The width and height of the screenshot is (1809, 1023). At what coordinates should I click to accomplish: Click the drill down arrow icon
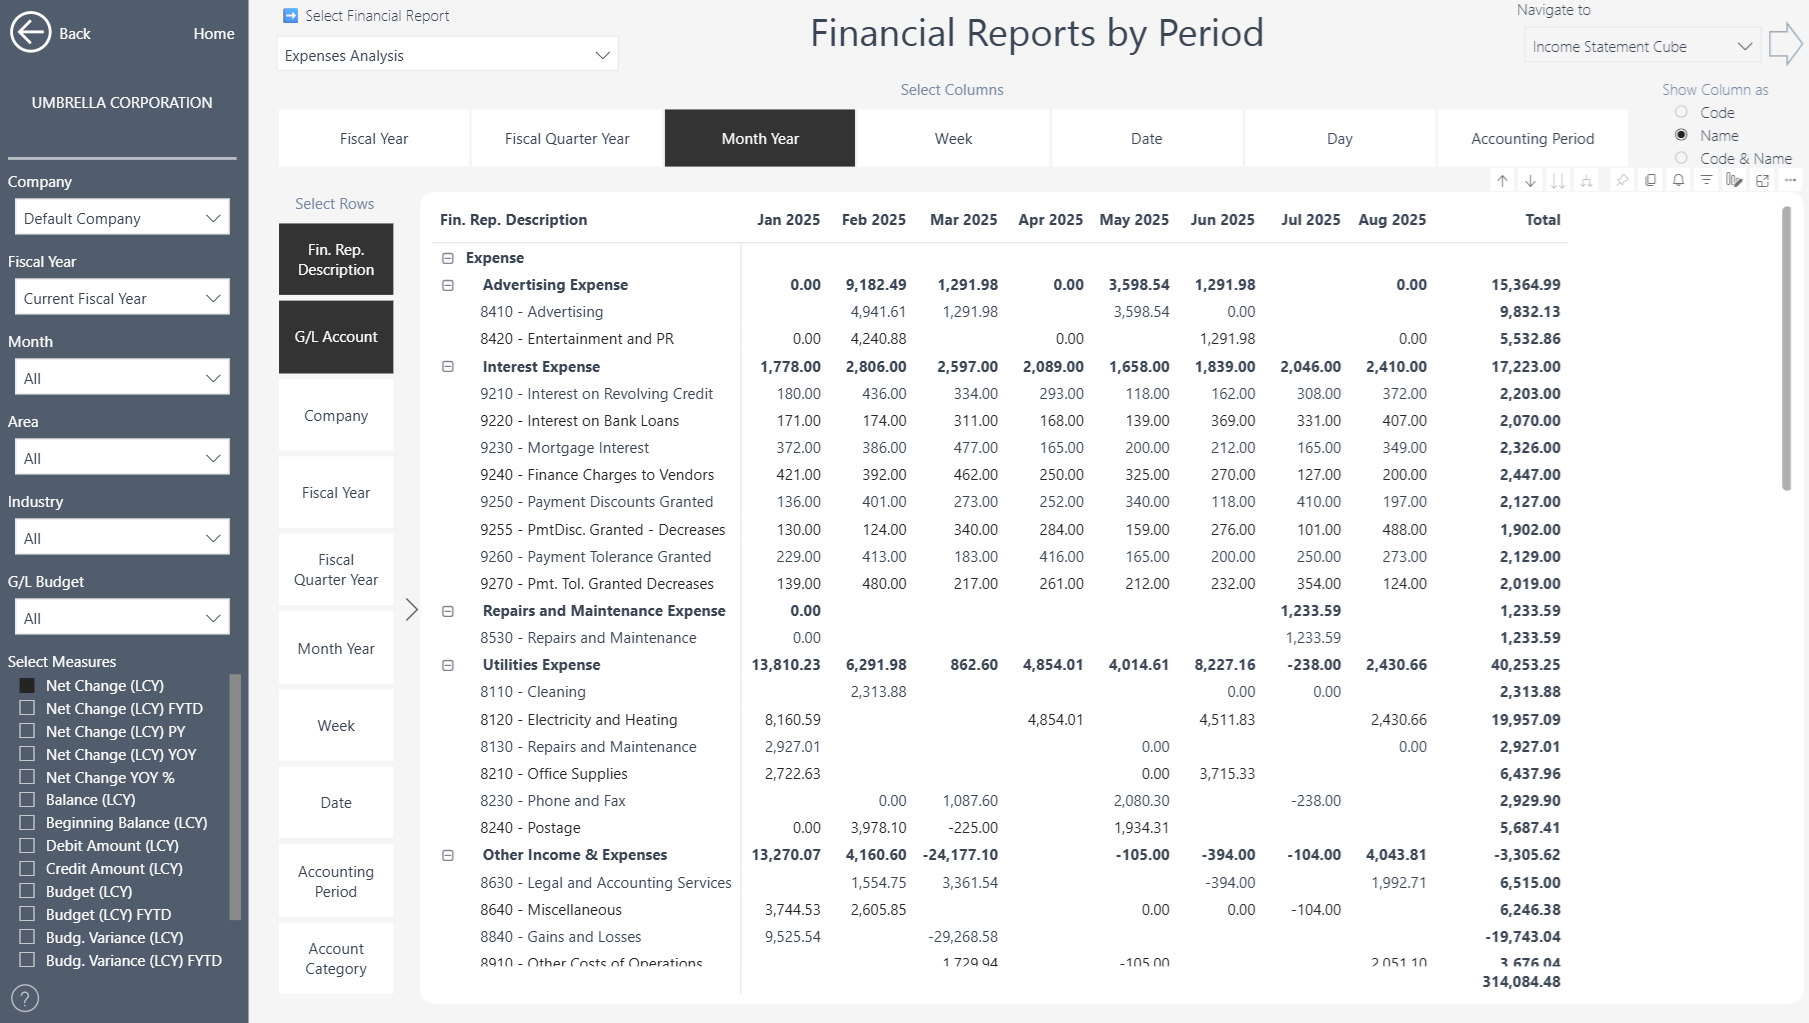coord(1530,181)
